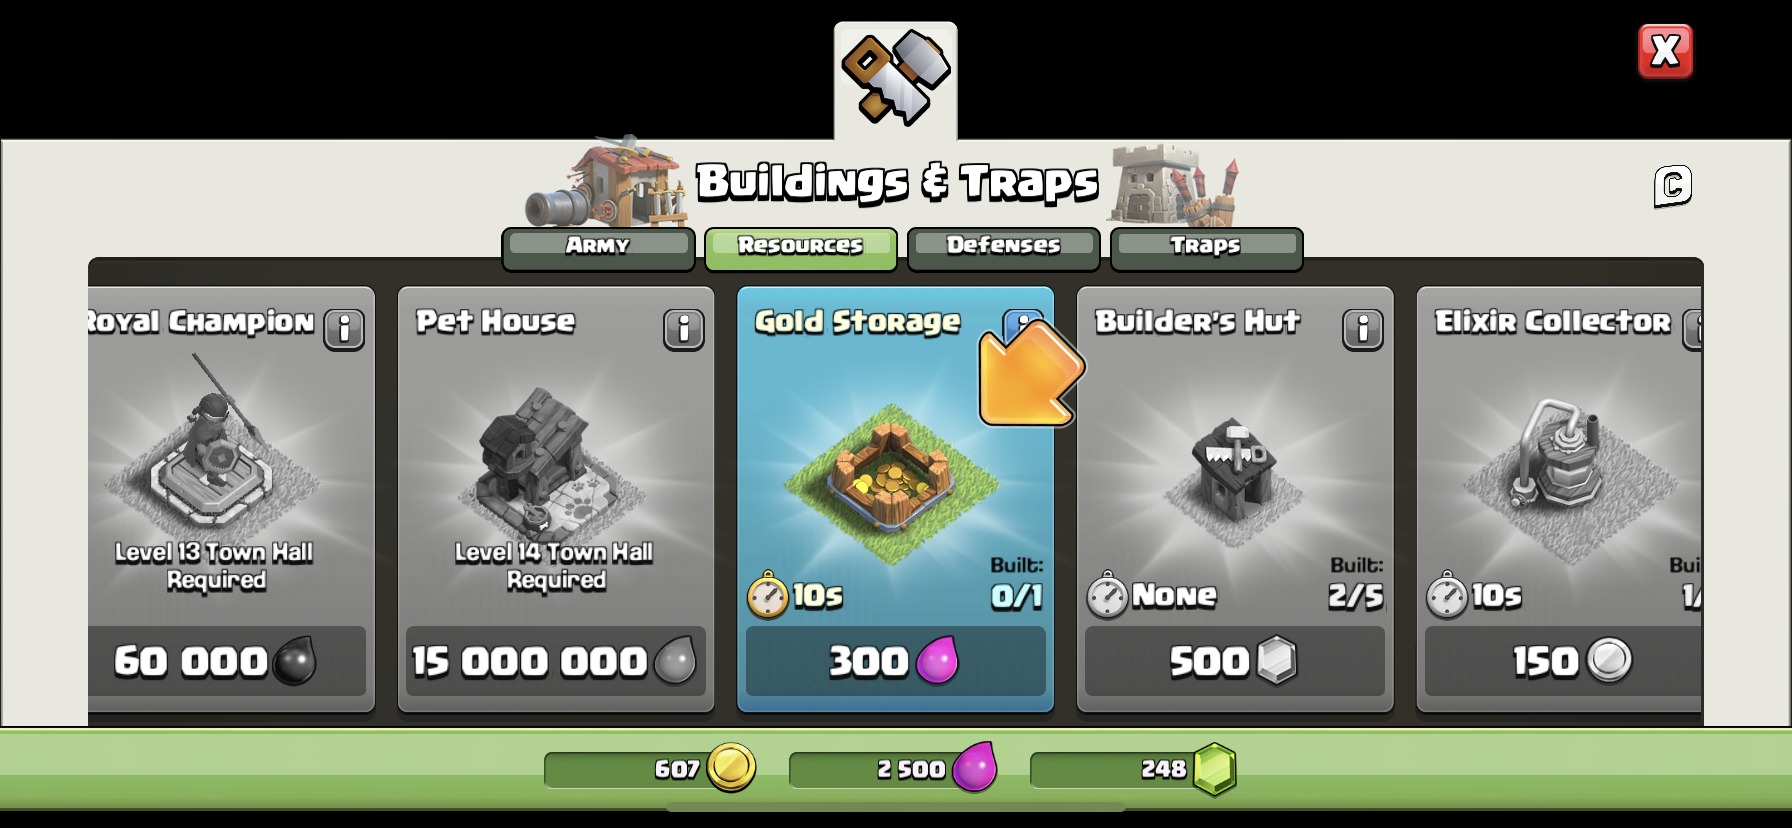This screenshot has width=1792, height=828.
Task: Tap the 500 gems Builder's Hut price
Action: pos(1235,661)
